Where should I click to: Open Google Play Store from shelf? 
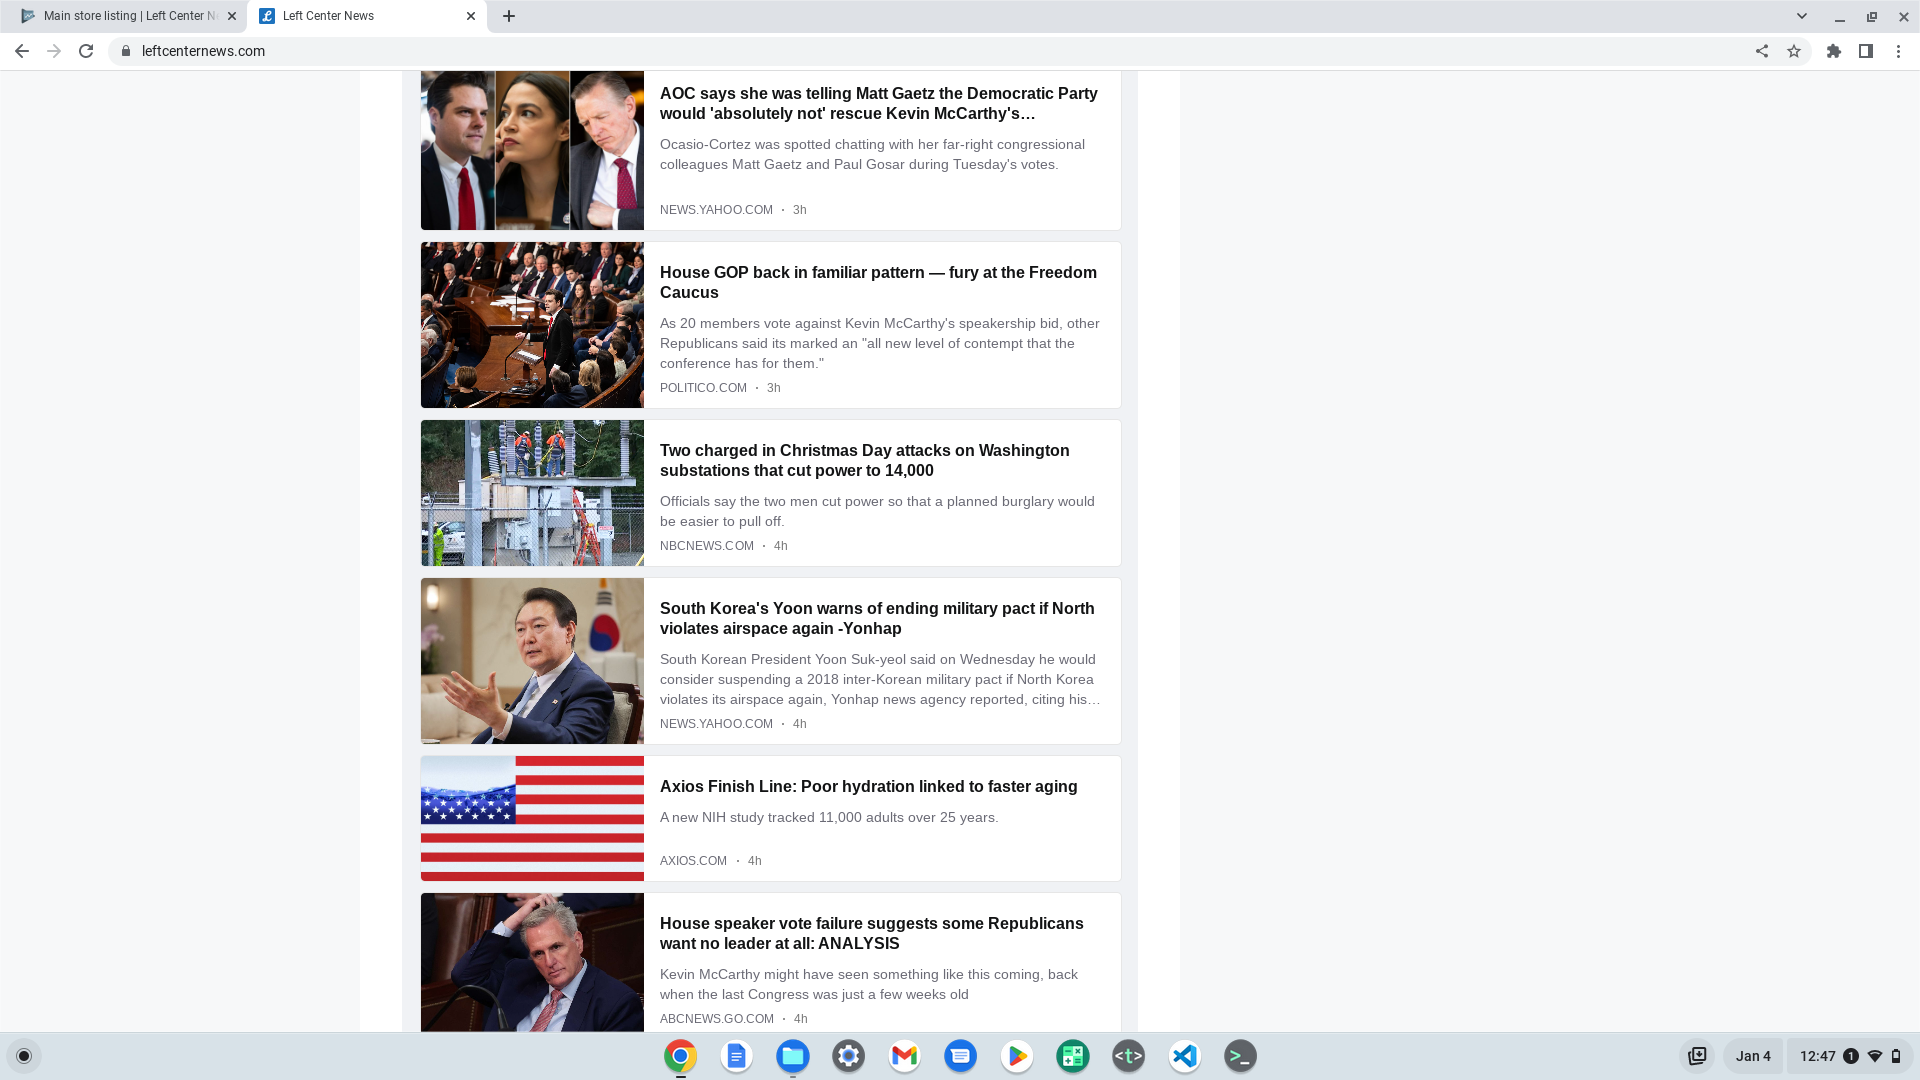tap(1017, 1056)
